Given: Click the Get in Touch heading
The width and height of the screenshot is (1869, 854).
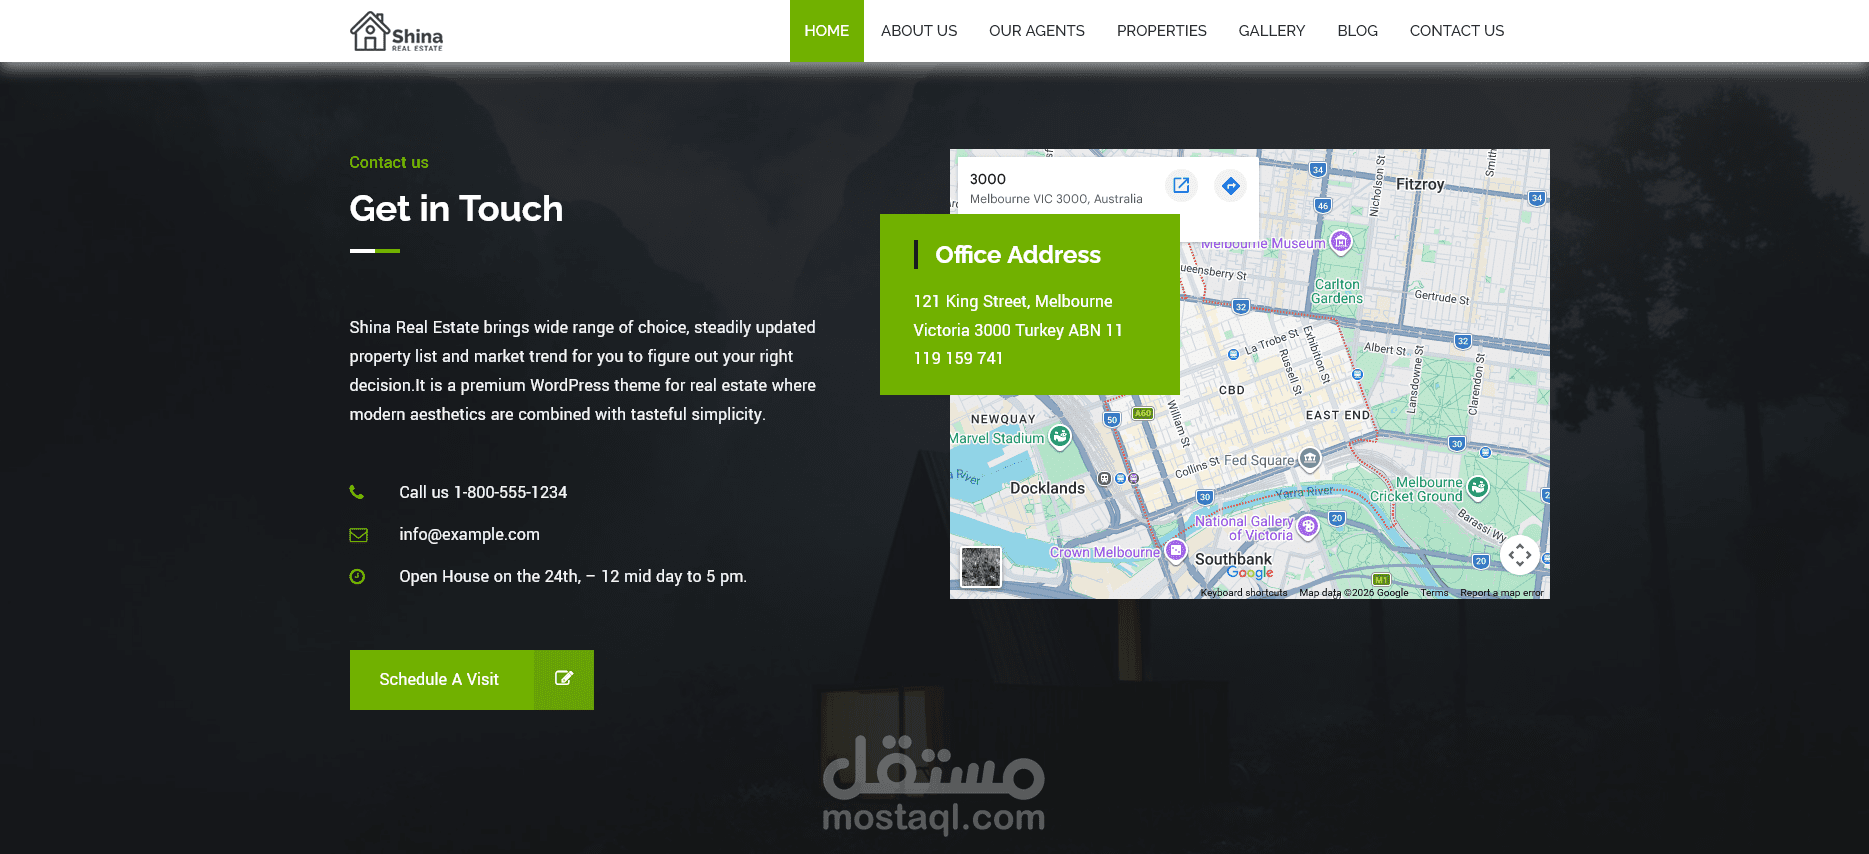Looking at the screenshot, I should (456, 209).
